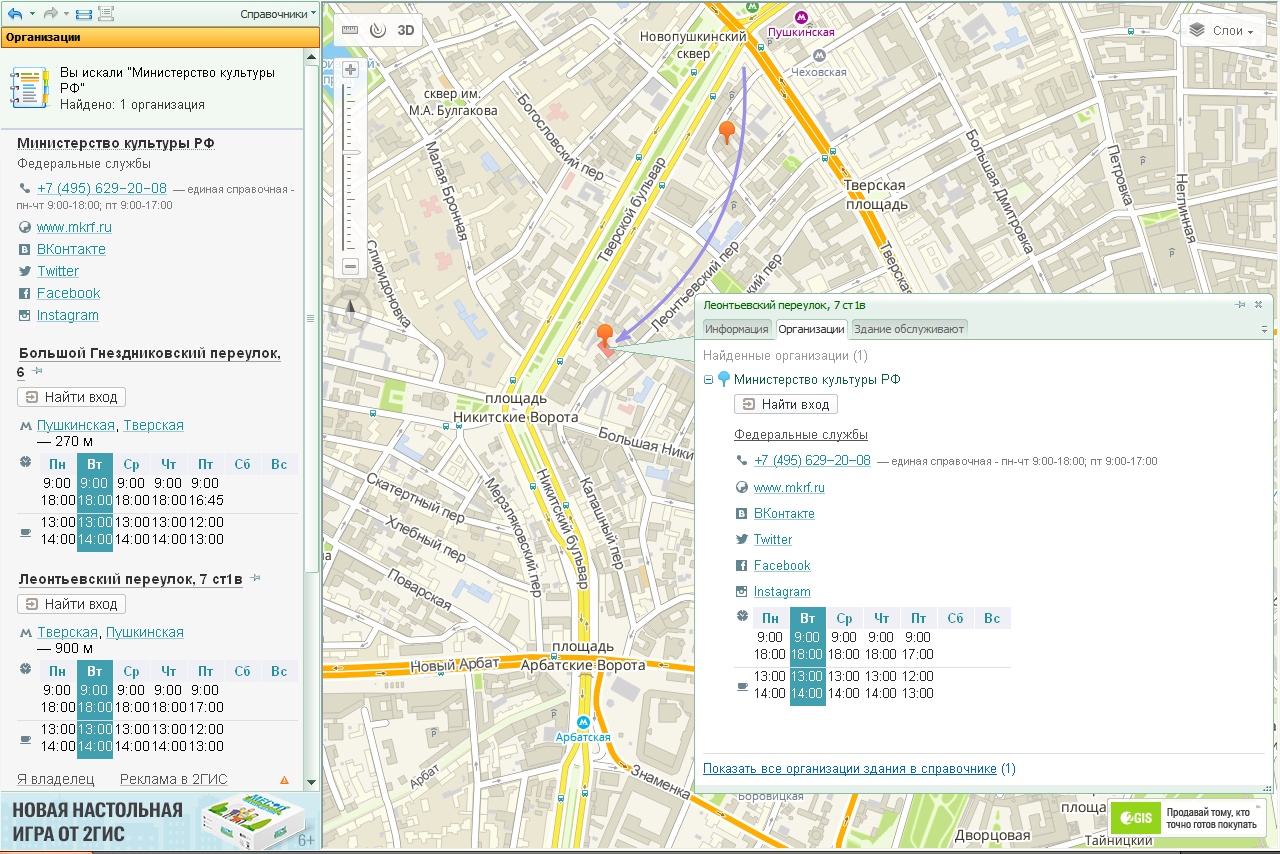Select the ruler measurement tool
The image size is (1280, 854).
click(349, 30)
